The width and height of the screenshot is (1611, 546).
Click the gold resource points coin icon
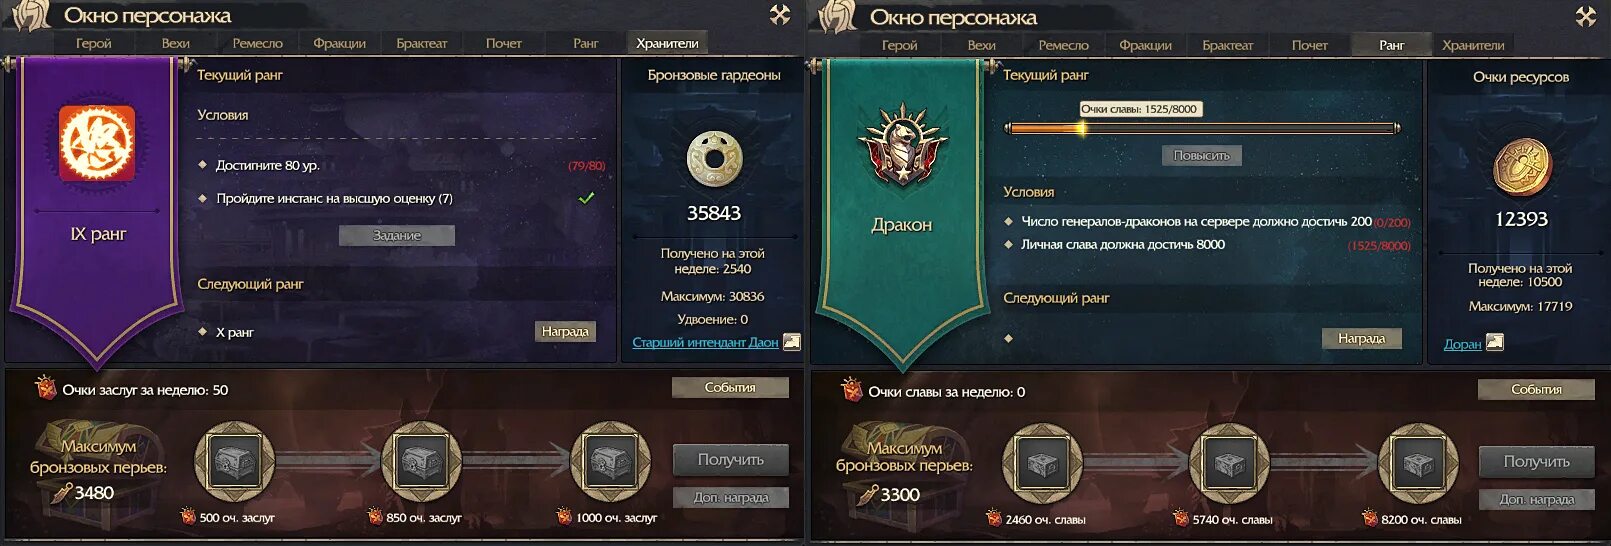1521,165
